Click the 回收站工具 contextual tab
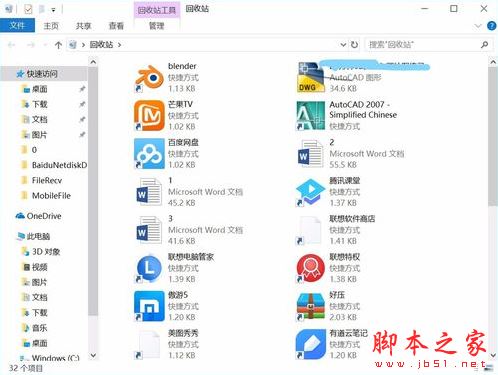Viewport: 498px width, 375px height. point(157,10)
